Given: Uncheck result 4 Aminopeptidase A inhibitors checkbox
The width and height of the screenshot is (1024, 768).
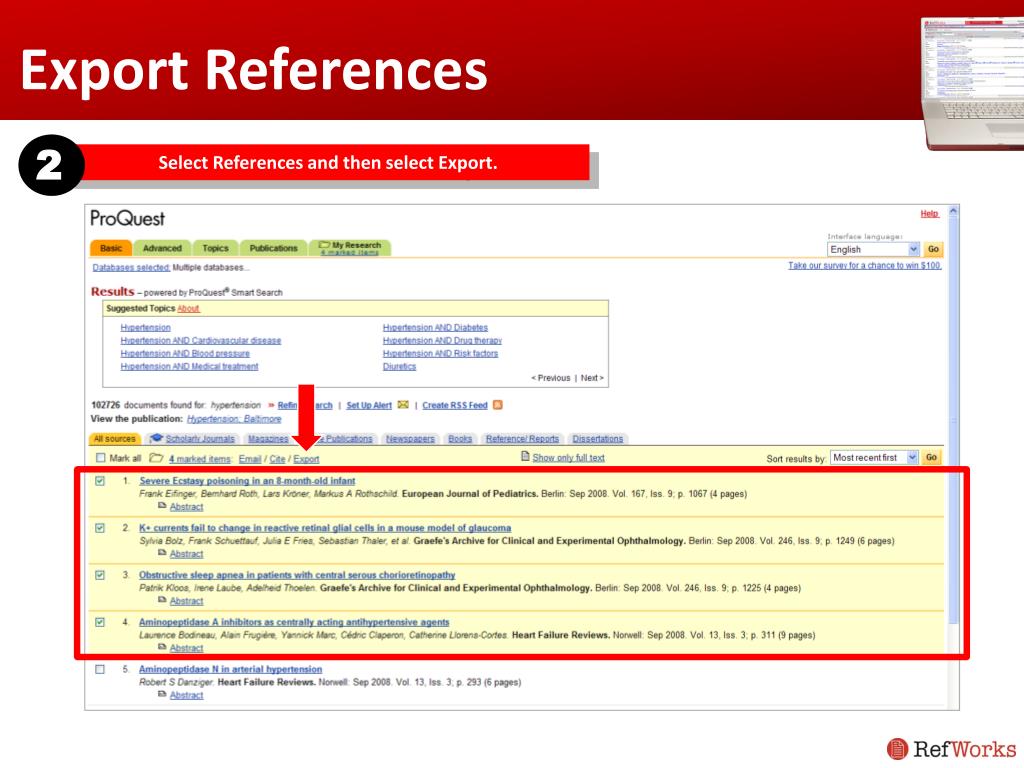Looking at the screenshot, I should click(100, 622).
